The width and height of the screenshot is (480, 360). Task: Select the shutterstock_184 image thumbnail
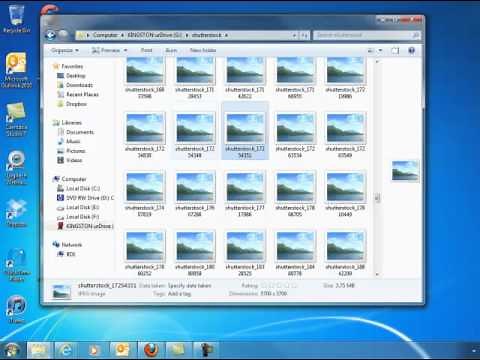pos(295,246)
